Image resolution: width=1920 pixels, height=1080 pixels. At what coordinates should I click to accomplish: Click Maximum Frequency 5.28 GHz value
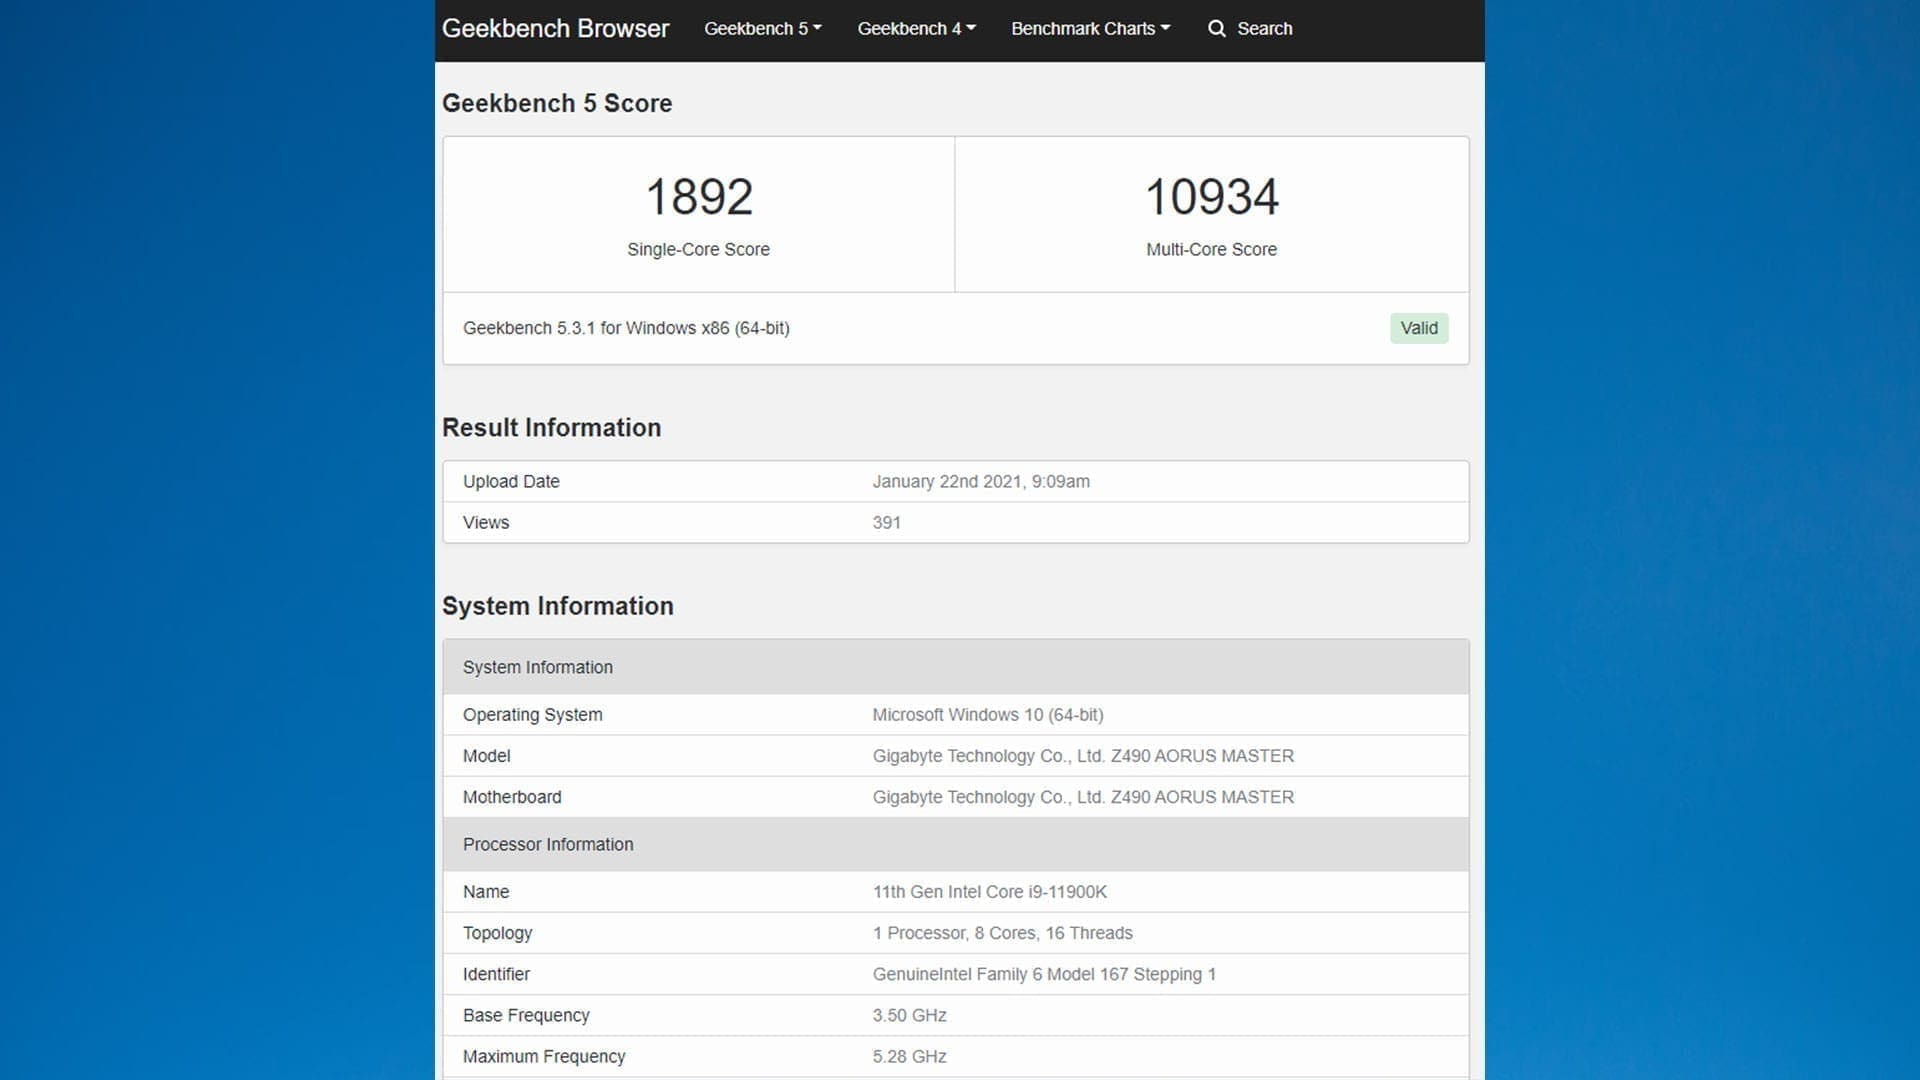click(x=909, y=1056)
